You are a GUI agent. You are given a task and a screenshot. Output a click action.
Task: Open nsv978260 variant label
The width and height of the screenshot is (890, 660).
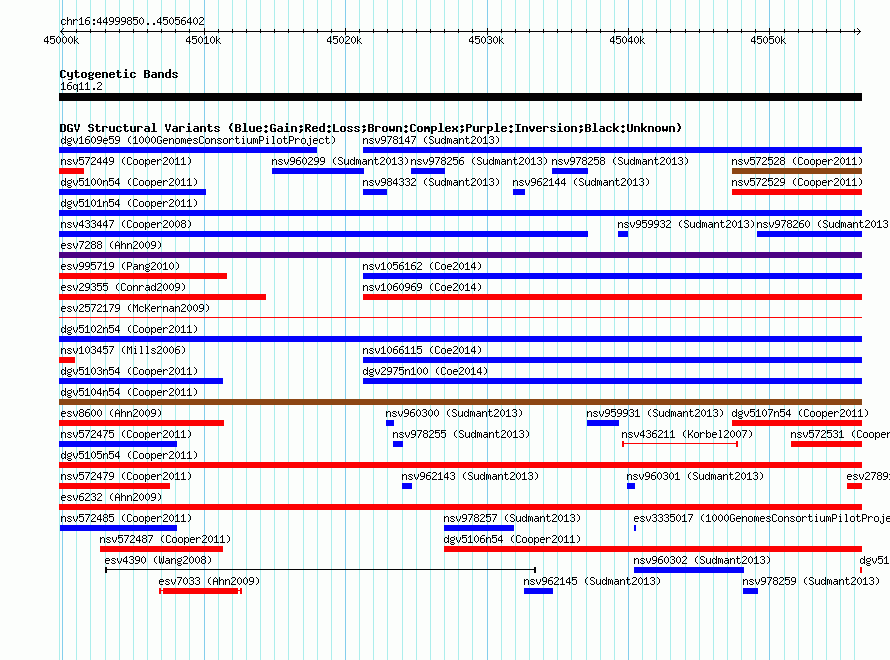click(x=823, y=224)
